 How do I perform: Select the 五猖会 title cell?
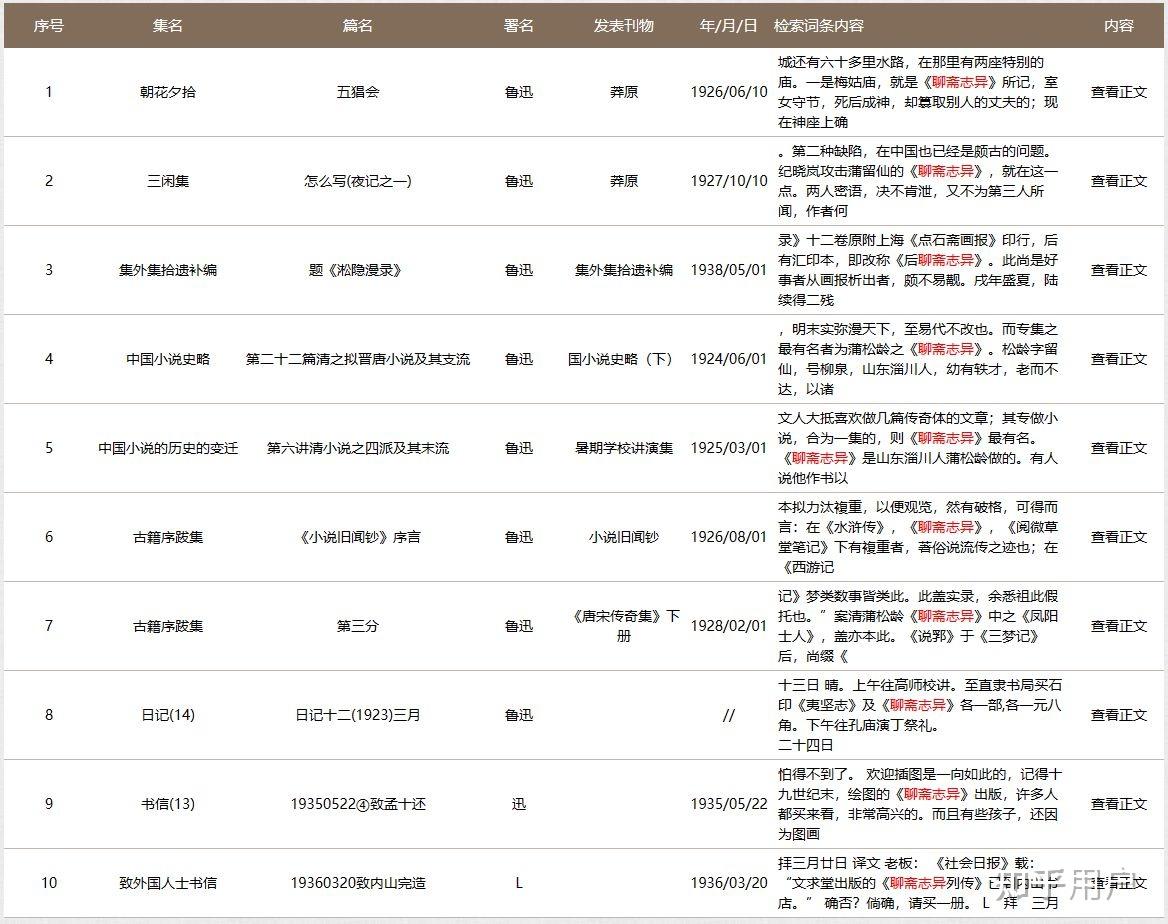pos(358,92)
